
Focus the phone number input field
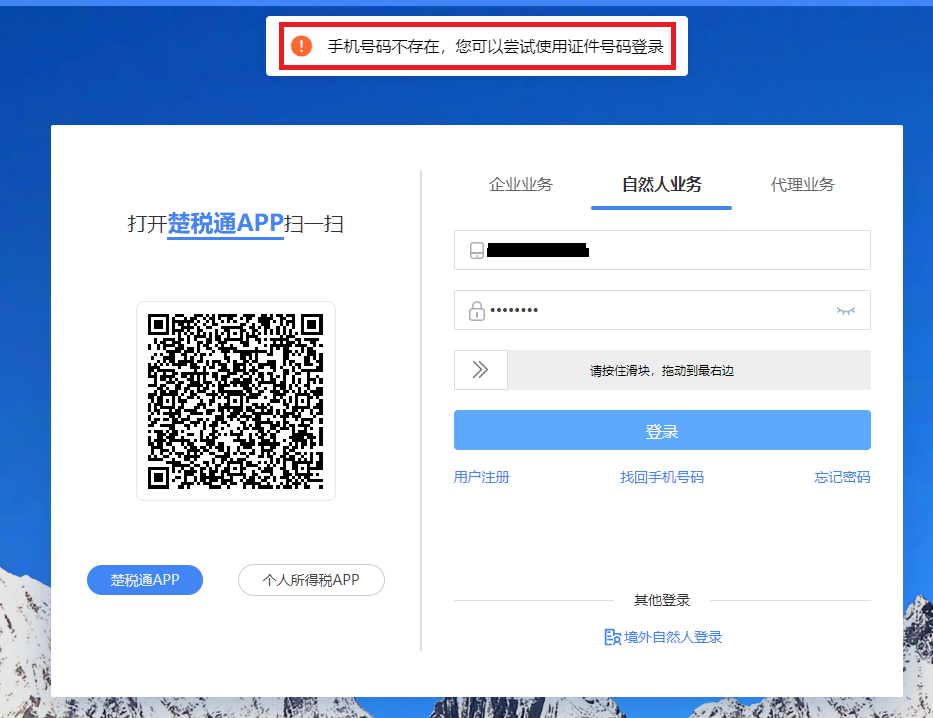pyautogui.click(x=700, y=251)
